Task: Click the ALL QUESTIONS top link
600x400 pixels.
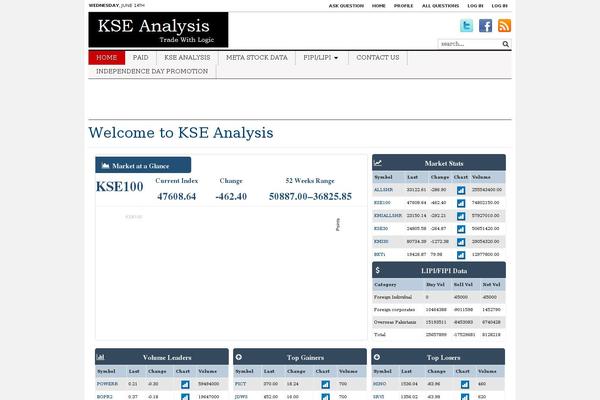Action: point(440,6)
